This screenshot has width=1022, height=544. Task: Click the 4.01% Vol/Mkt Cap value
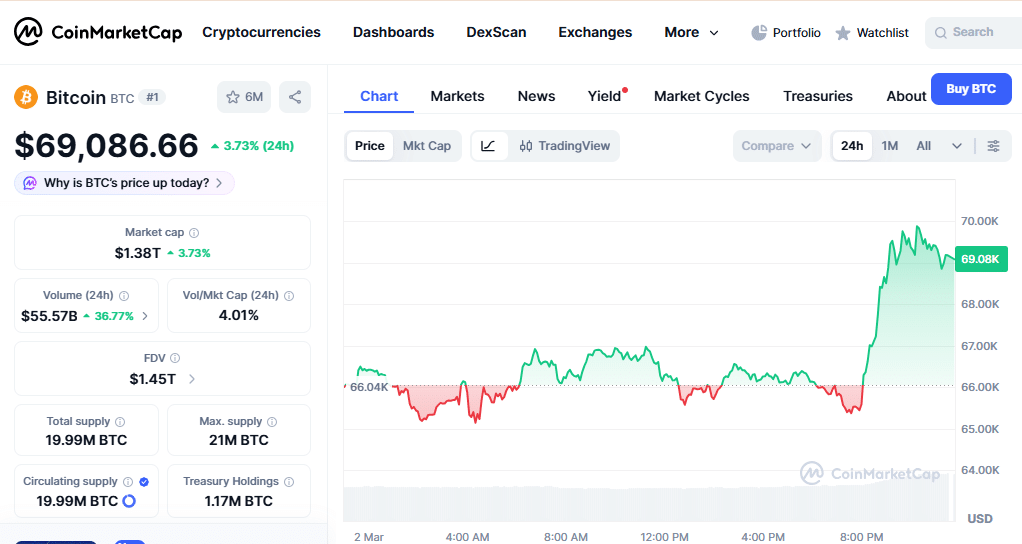[239, 315]
